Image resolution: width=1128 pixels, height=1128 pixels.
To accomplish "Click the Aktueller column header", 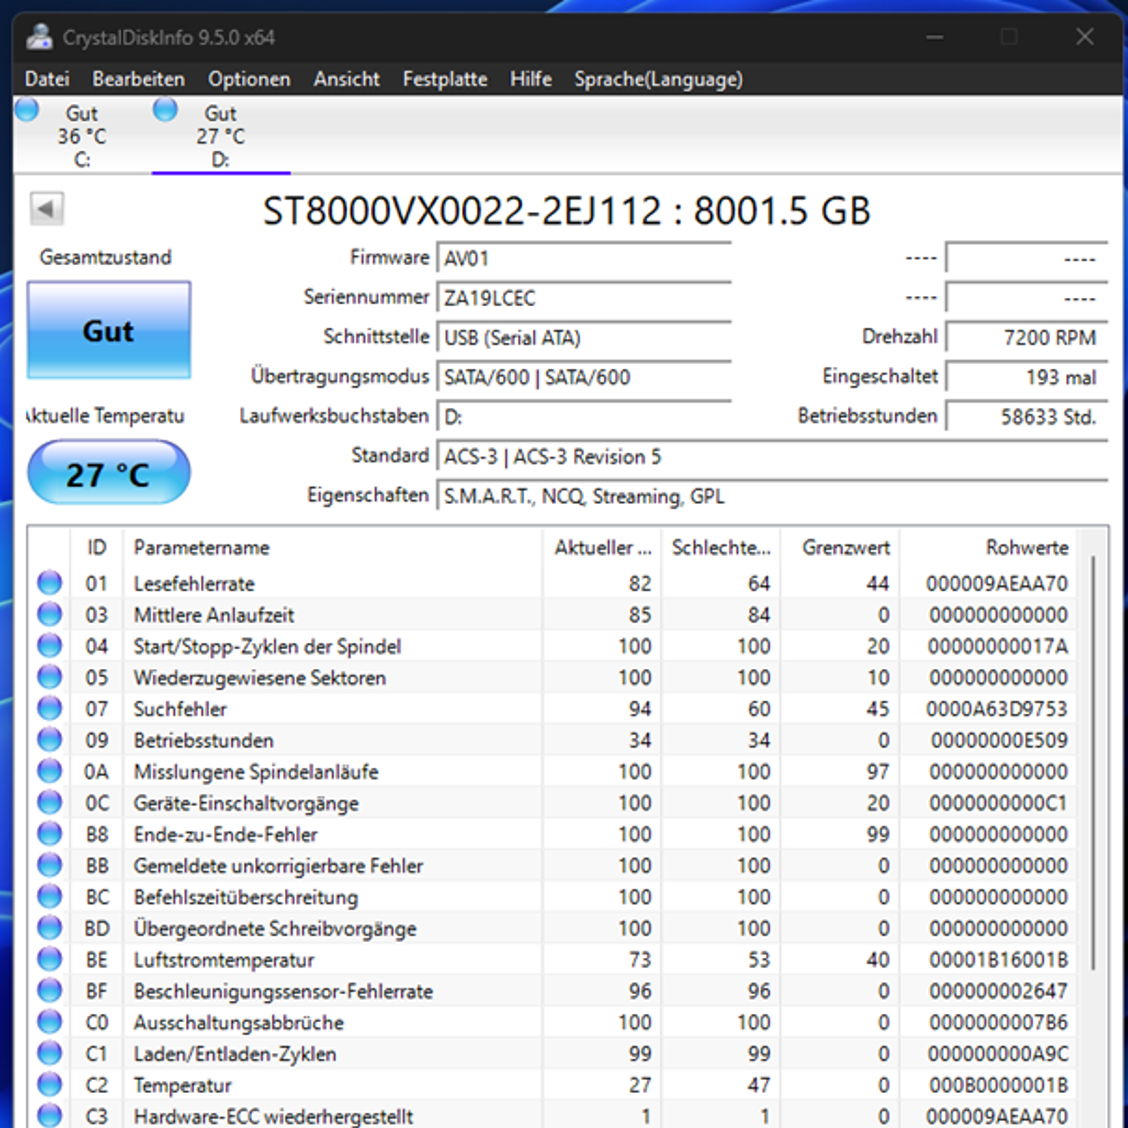I will 602,547.
